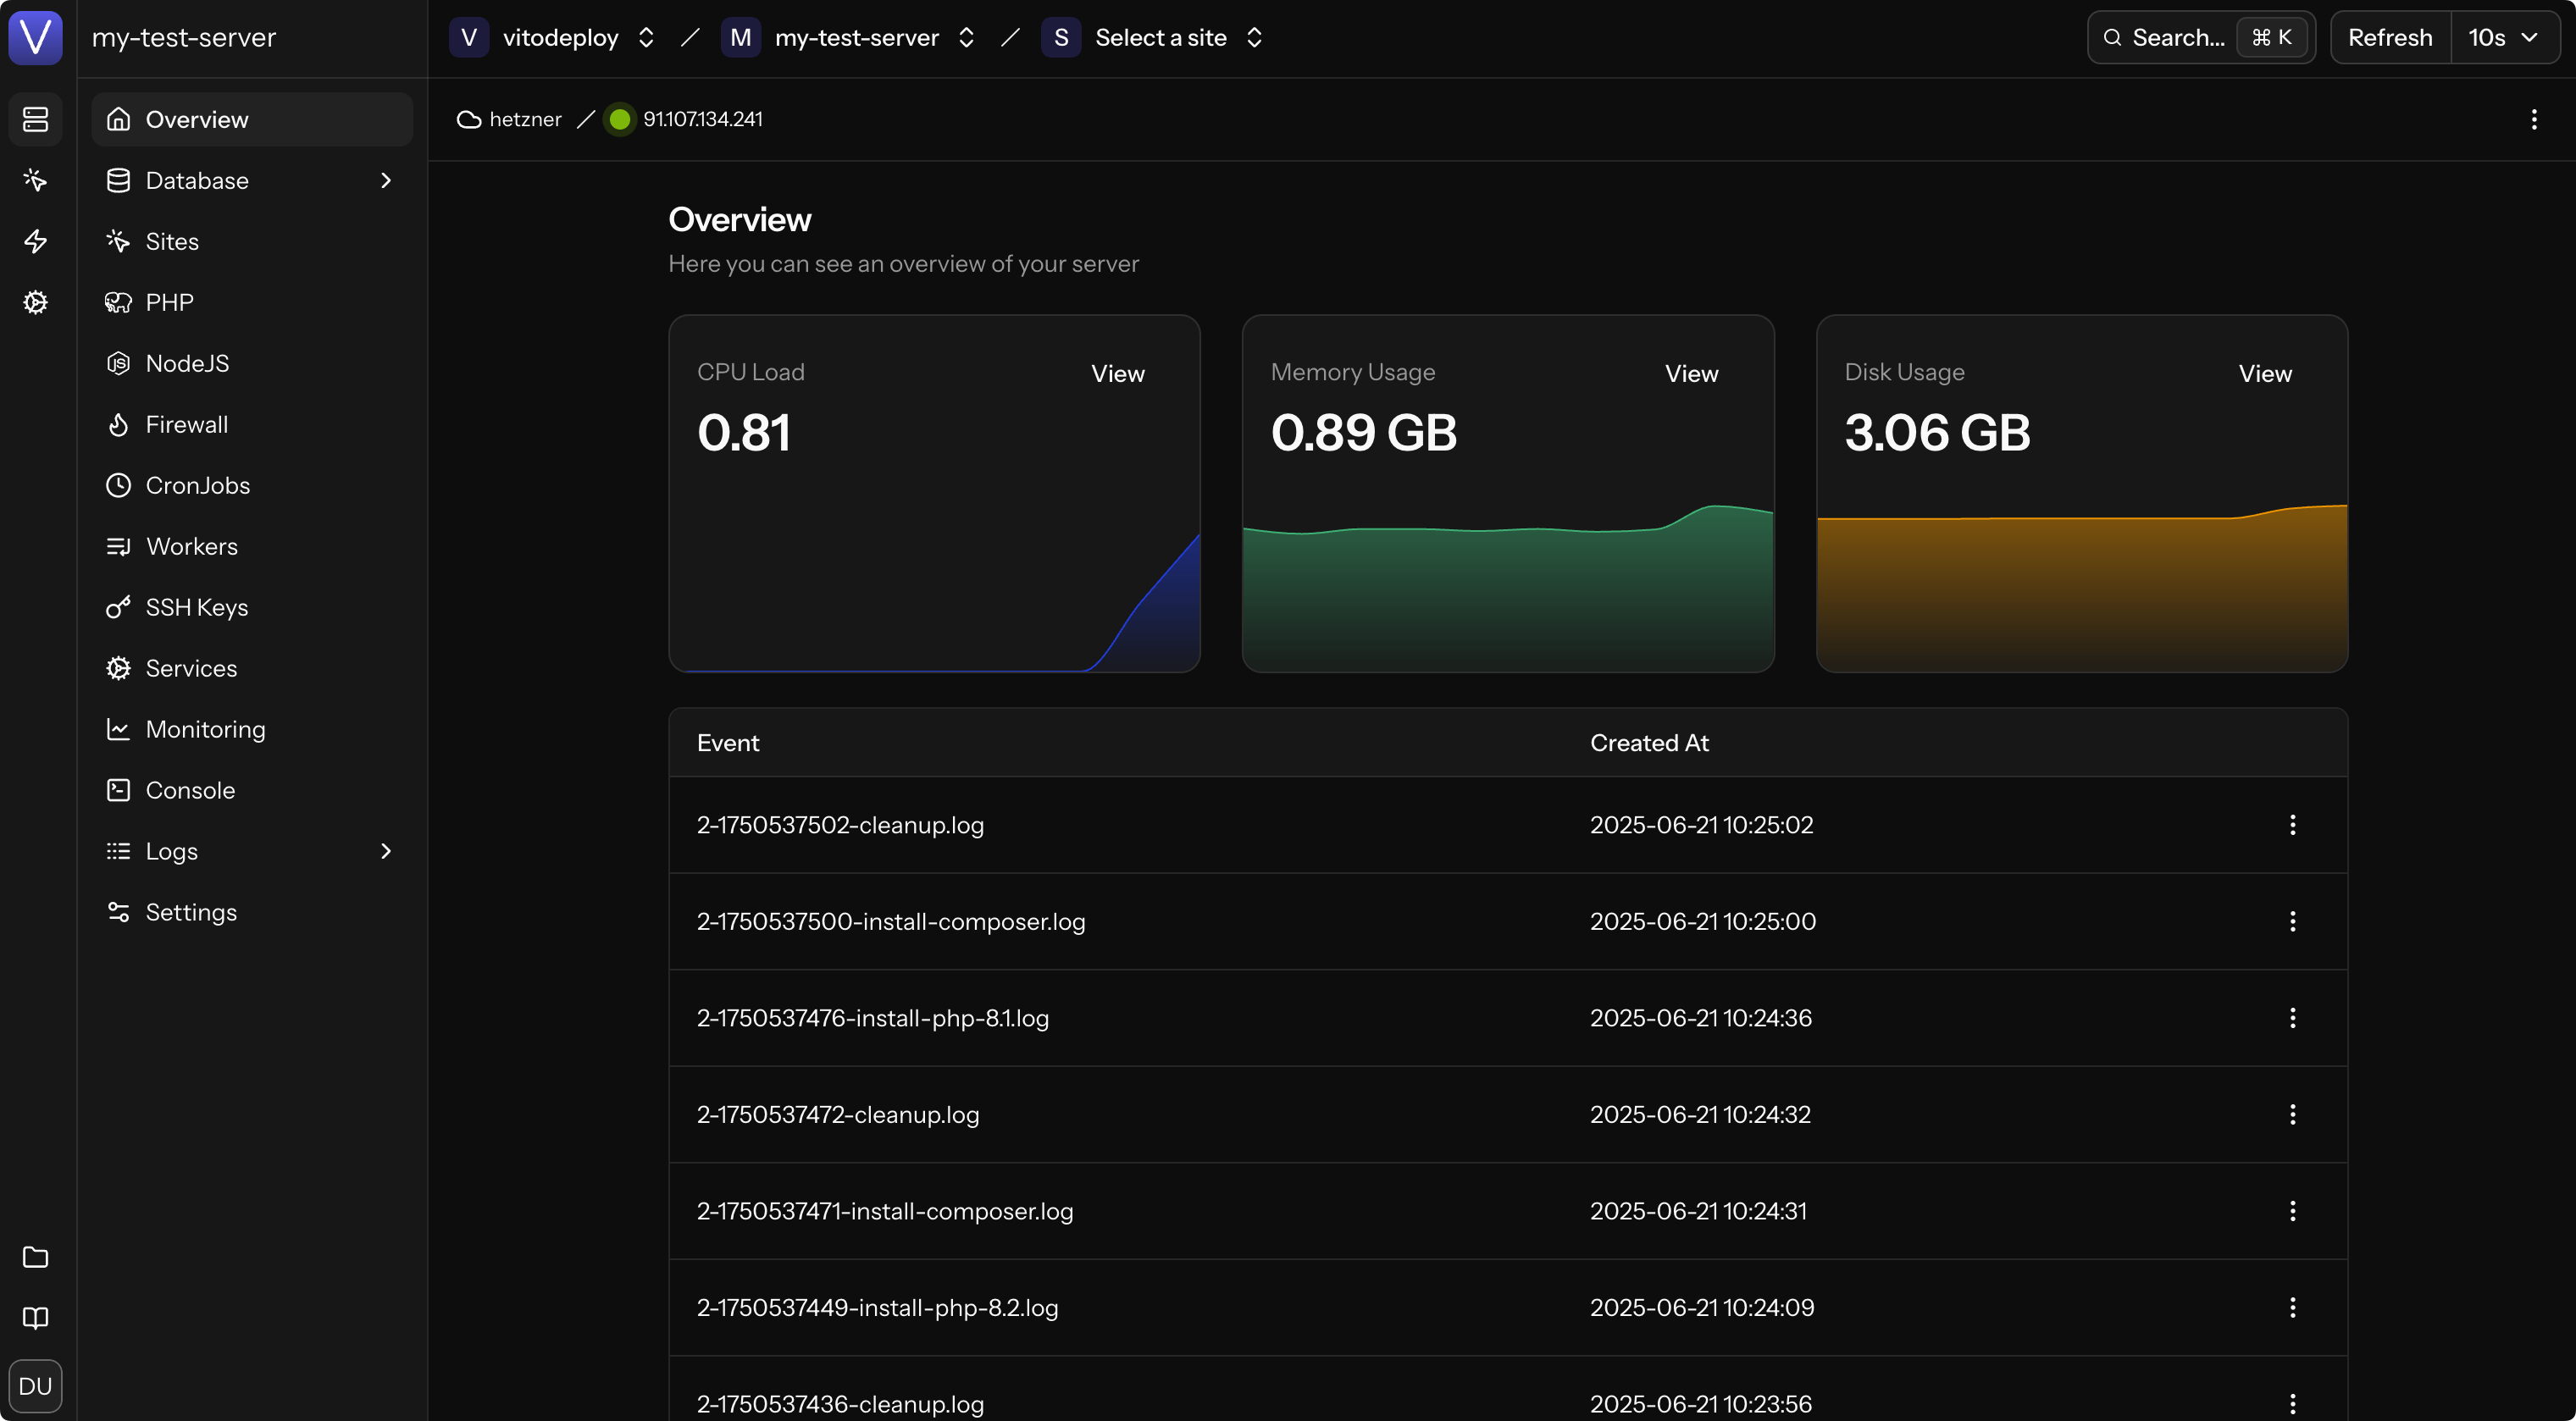The height and width of the screenshot is (1421, 2576).
Task: Open the NodeJS page
Action: coord(252,363)
